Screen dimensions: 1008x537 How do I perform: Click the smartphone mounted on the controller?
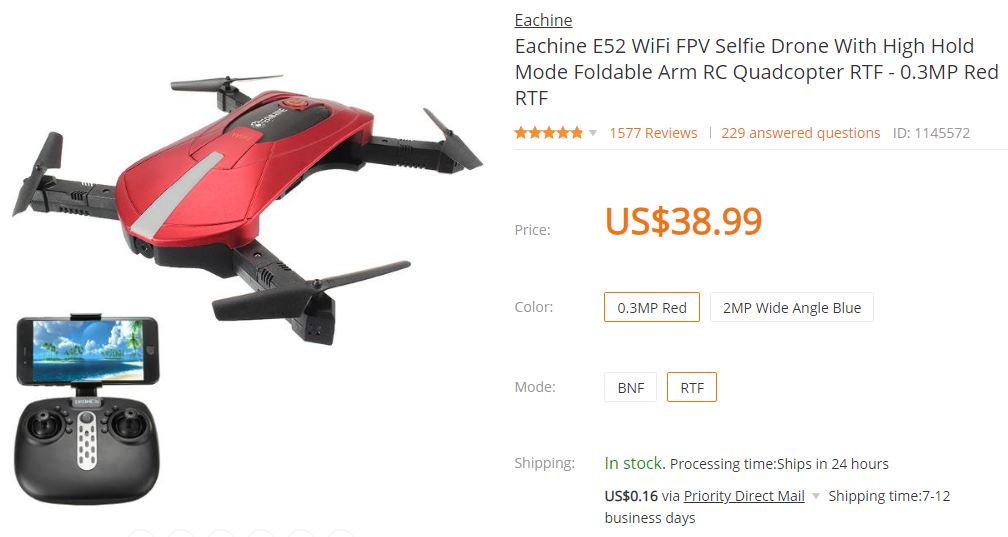tap(87, 350)
